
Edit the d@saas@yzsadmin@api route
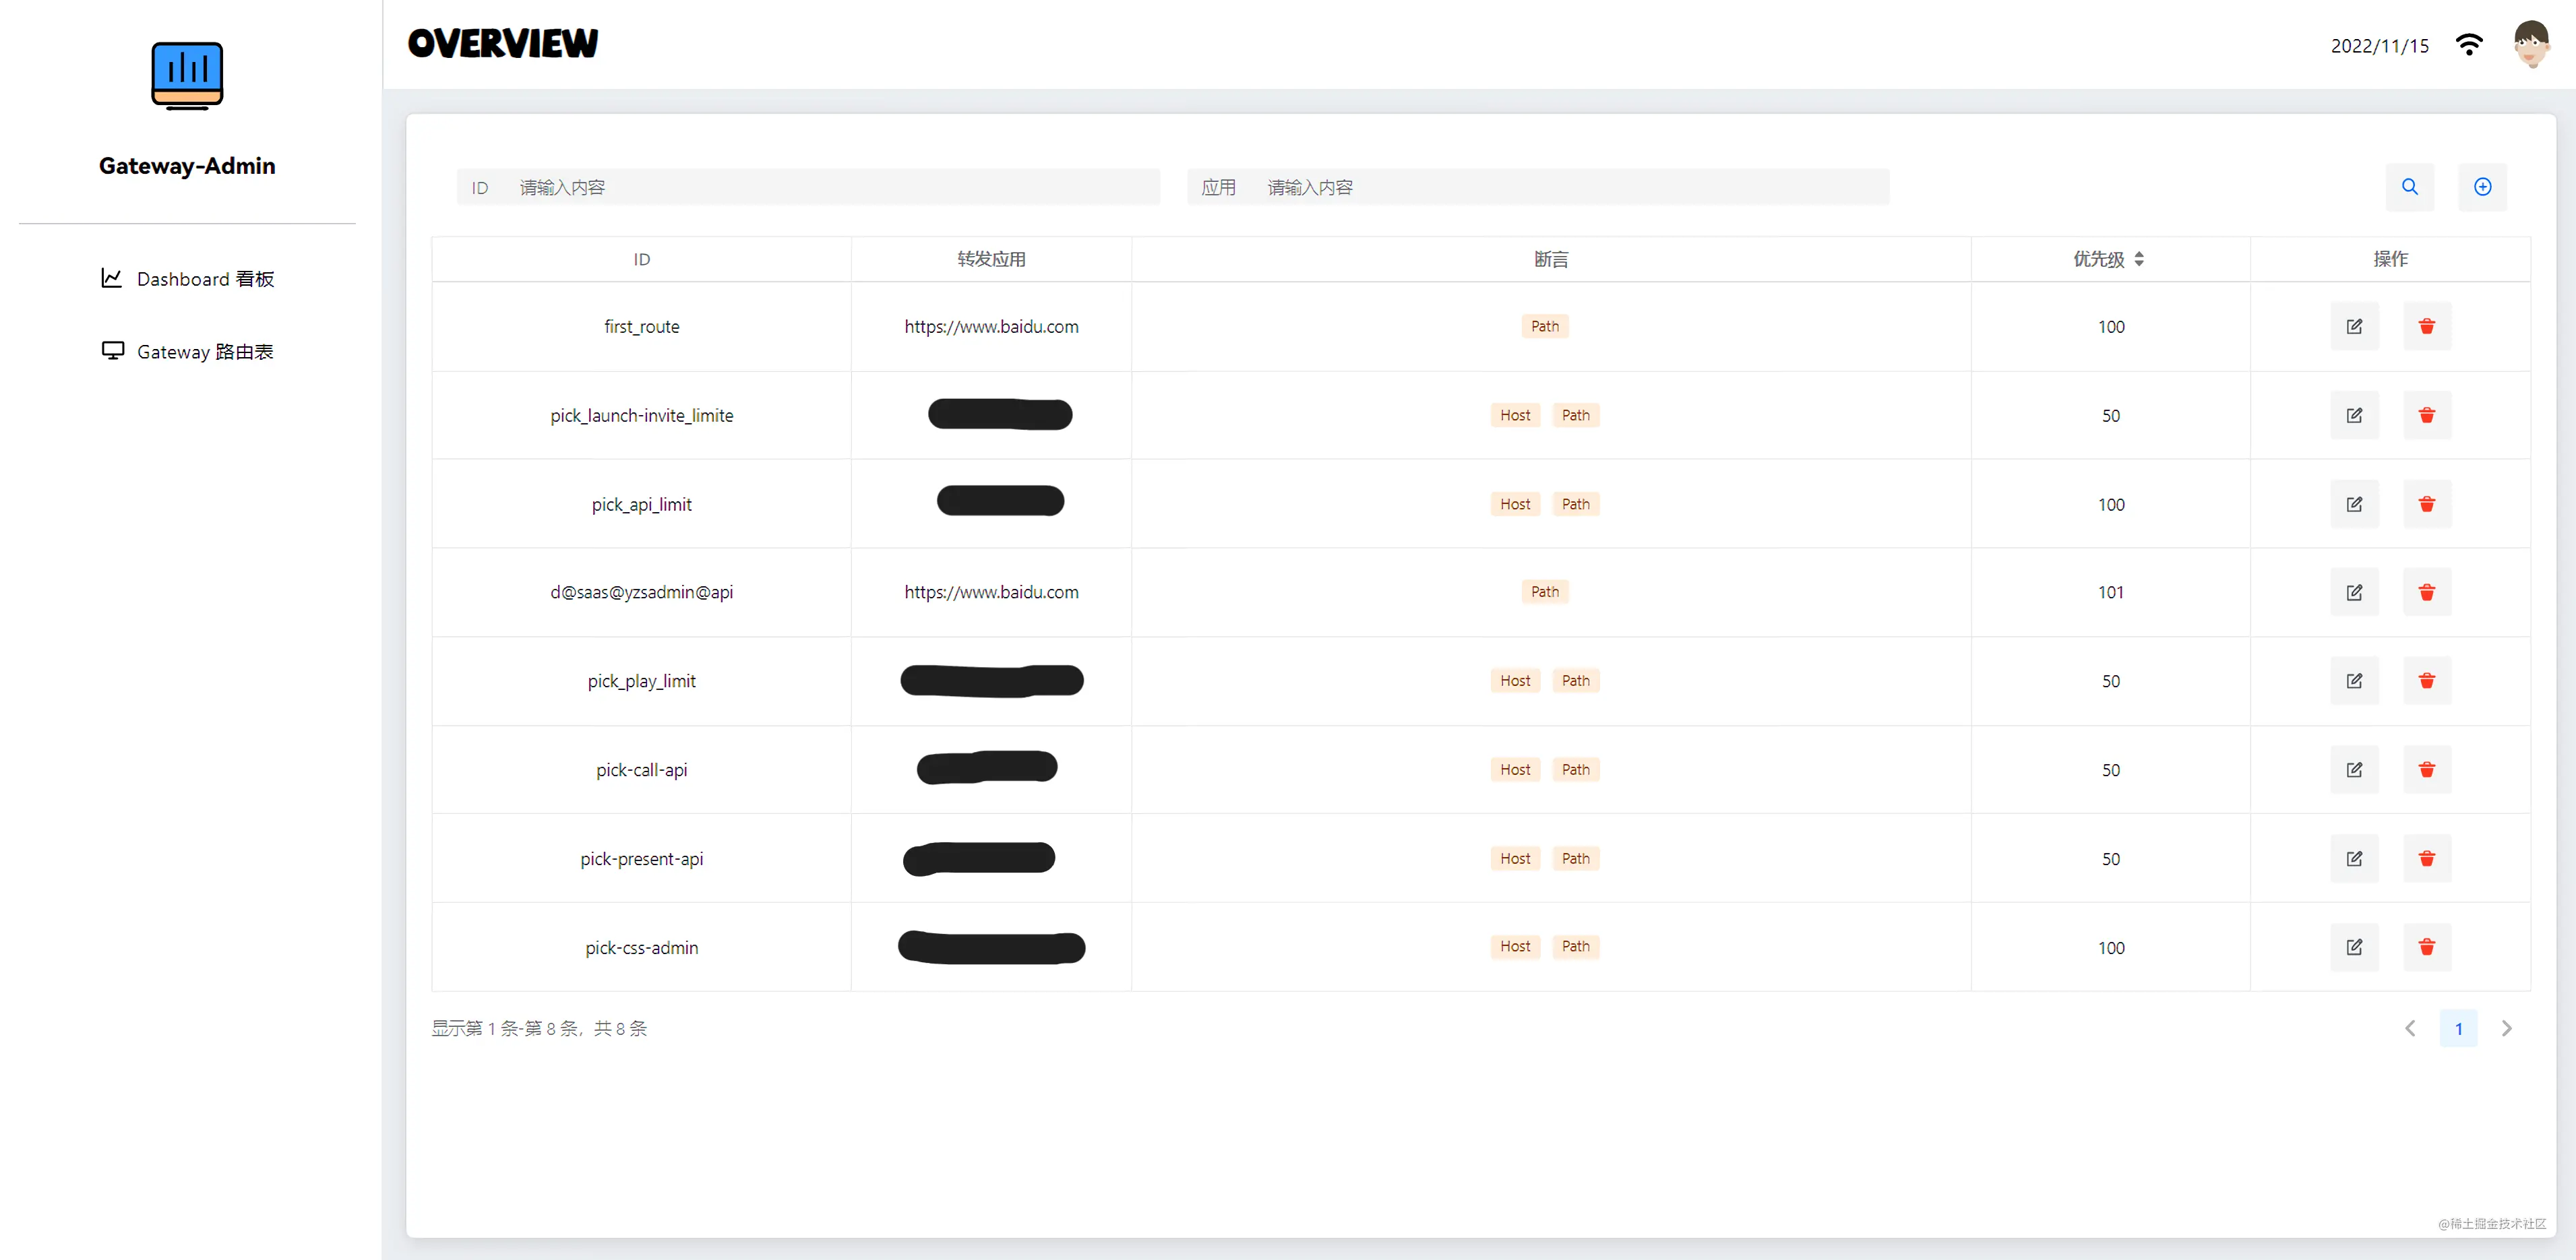coord(2354,592)
